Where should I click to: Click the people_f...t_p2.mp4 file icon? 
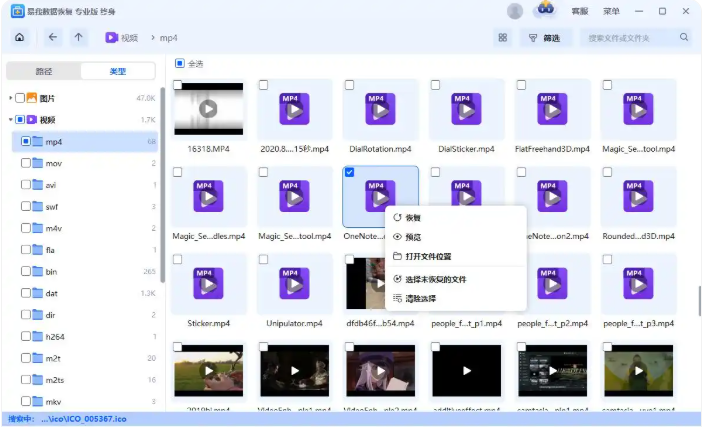pyautogui.click(x=552, y=283)
